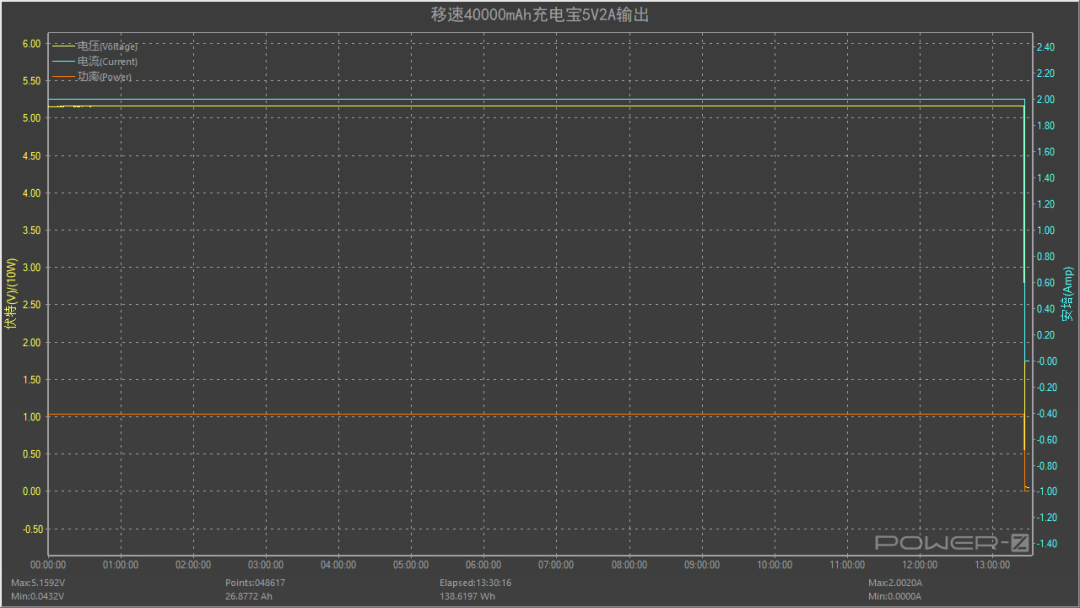Click the 1.50 voltage axis label
Image resolution: width=1080 pixels, height=608 pixels.
coord(32,379)
